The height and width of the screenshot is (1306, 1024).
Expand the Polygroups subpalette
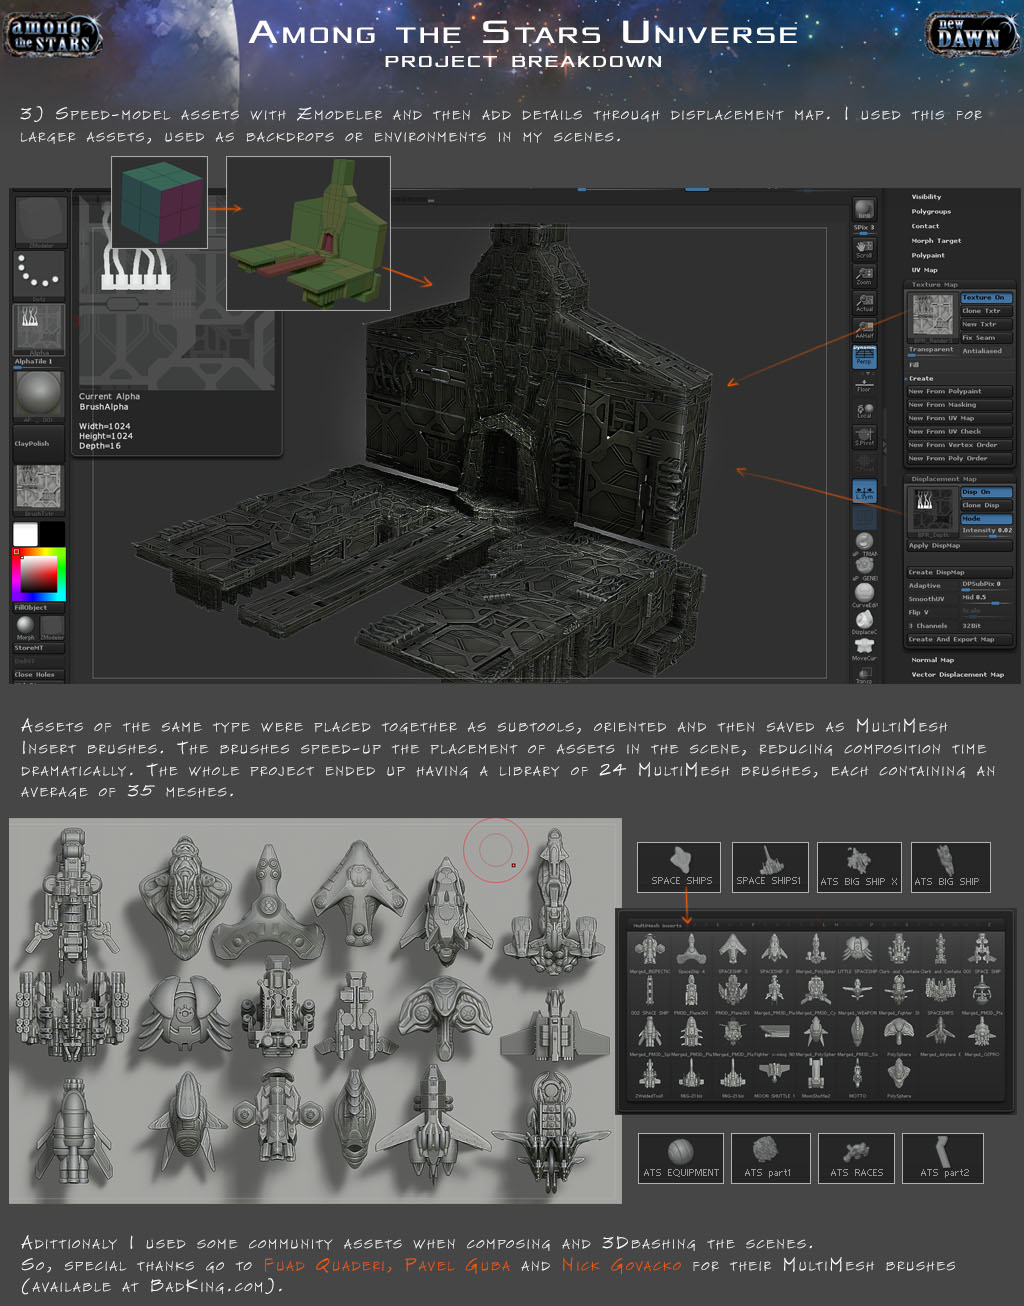click(x=931, y=211)
